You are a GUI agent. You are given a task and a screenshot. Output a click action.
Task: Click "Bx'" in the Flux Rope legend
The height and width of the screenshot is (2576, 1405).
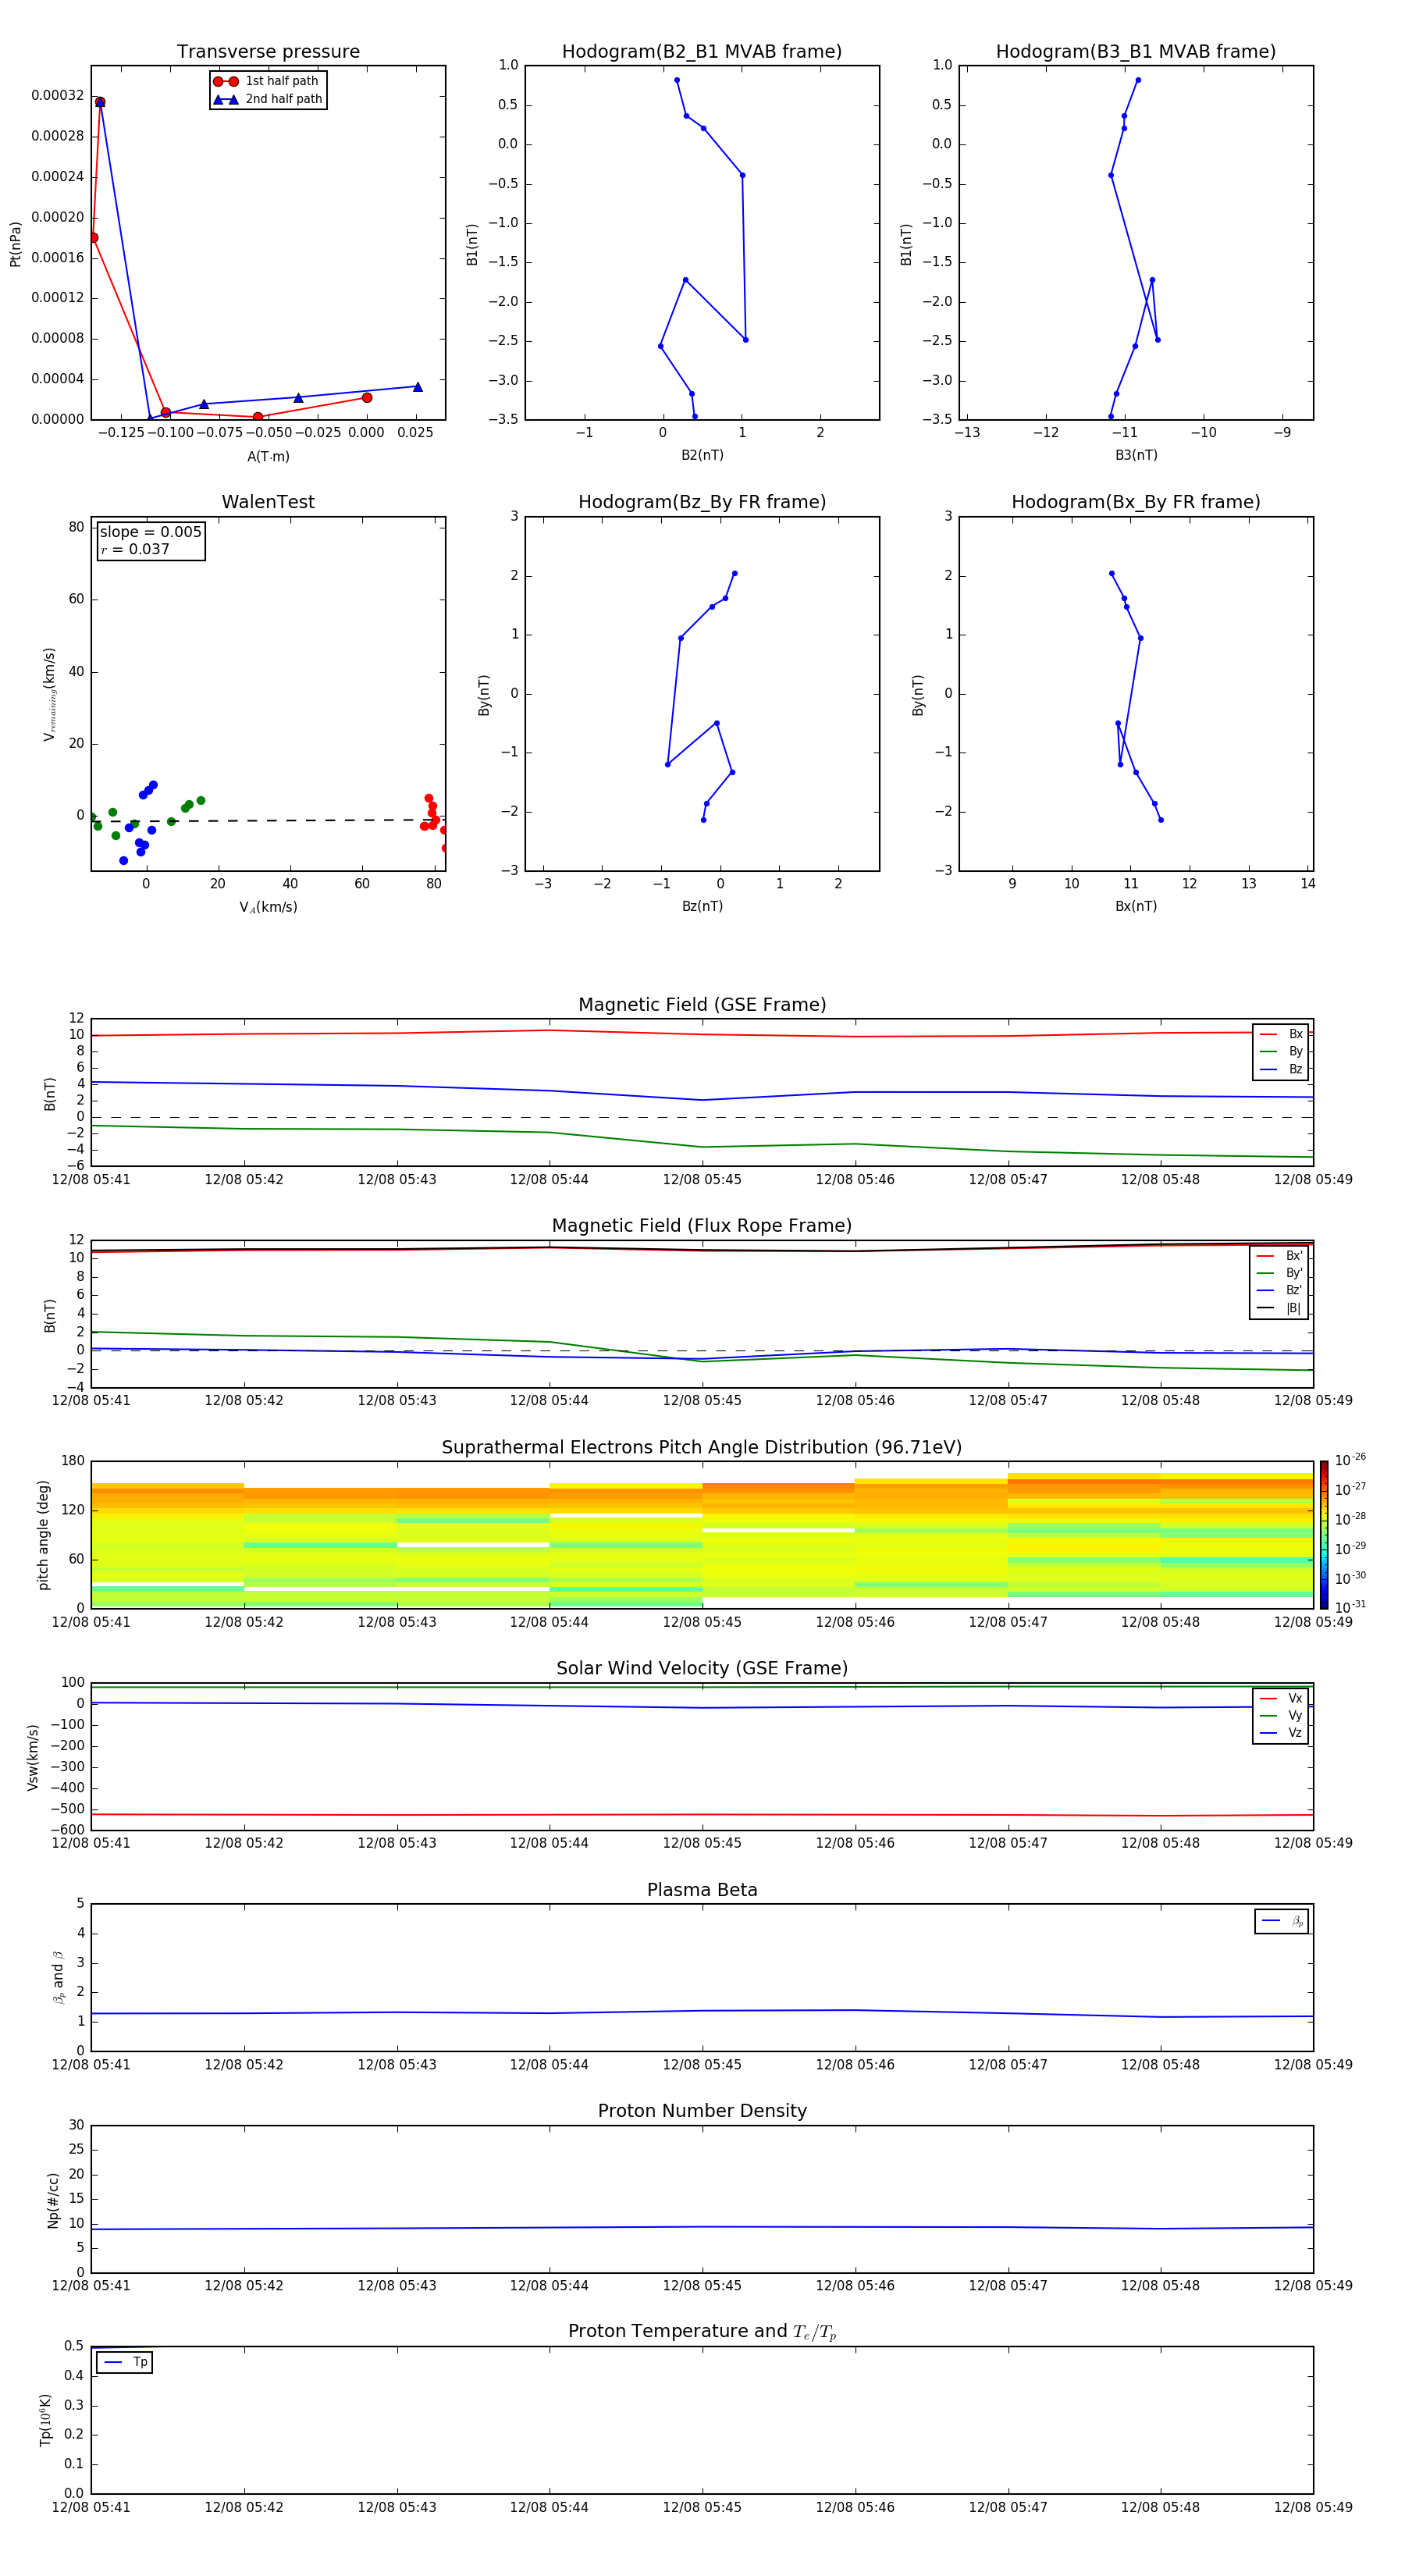[1294, 1256]
